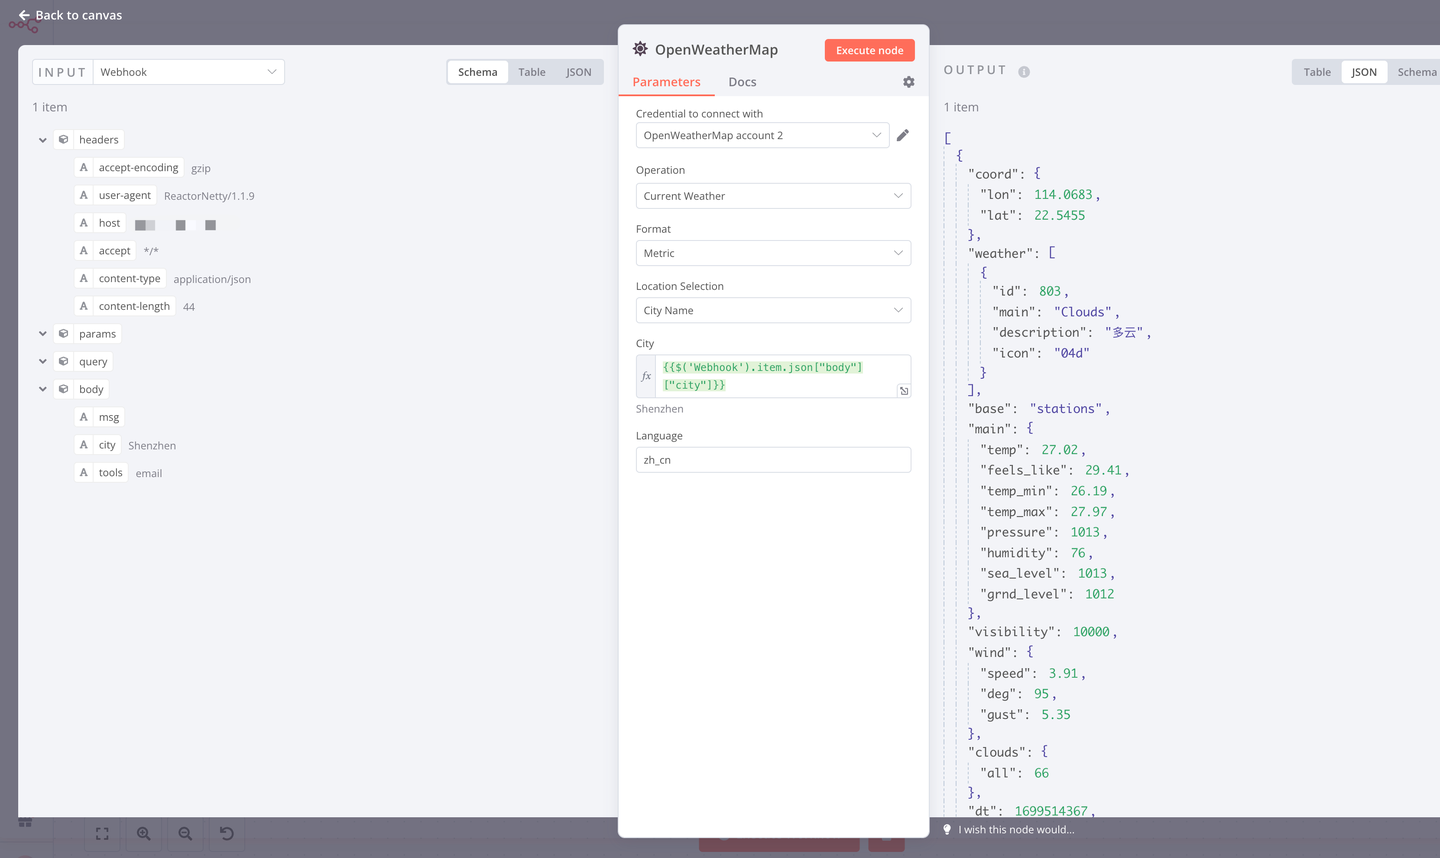Click the City expression field
This screenshot has height=858, width=1440.
coord(773,376)
